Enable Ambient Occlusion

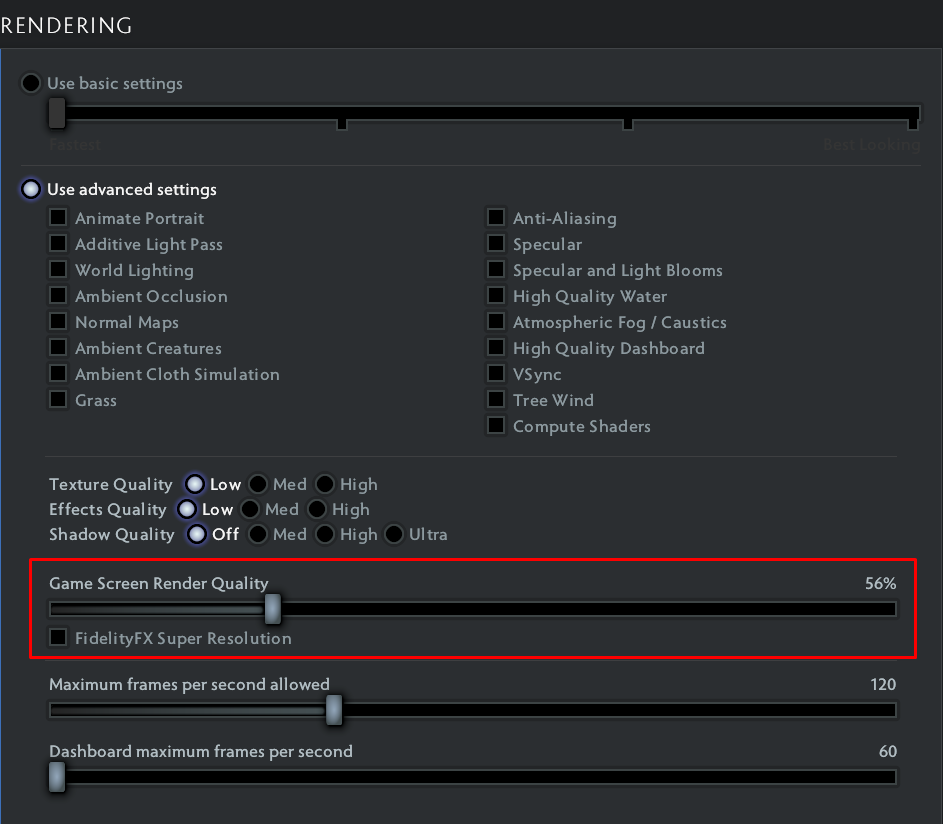click(x=58, y=295)
